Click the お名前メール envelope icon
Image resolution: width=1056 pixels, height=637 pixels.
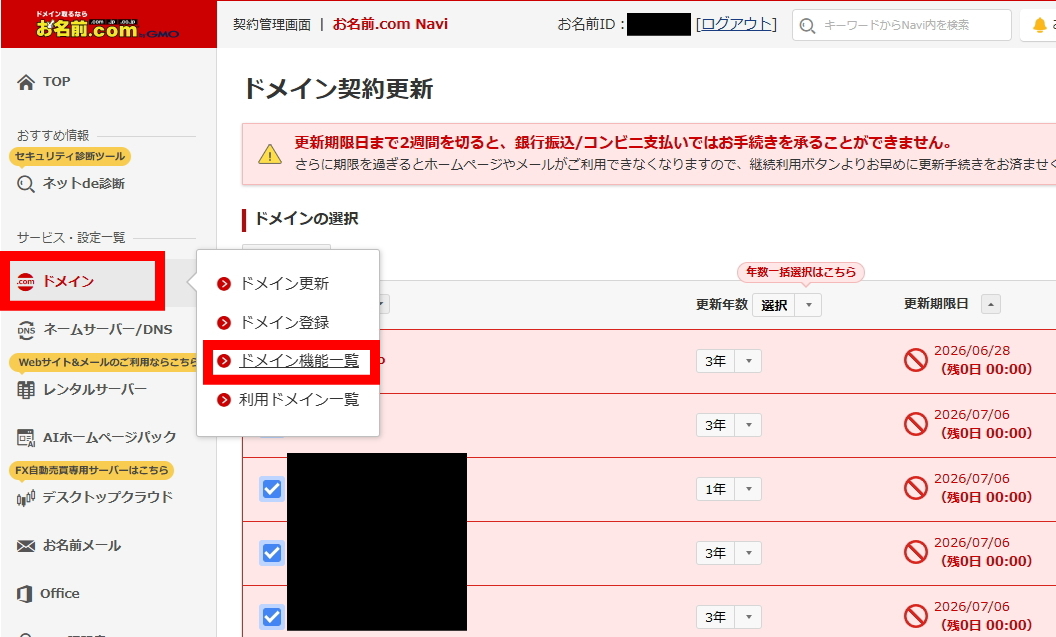(26, 545)
